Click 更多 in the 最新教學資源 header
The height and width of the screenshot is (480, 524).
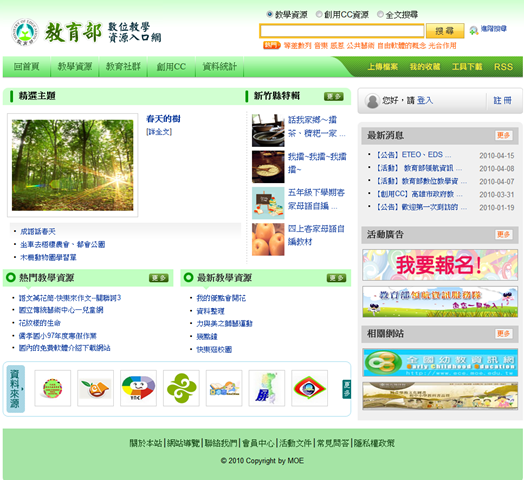pos(337,278)
